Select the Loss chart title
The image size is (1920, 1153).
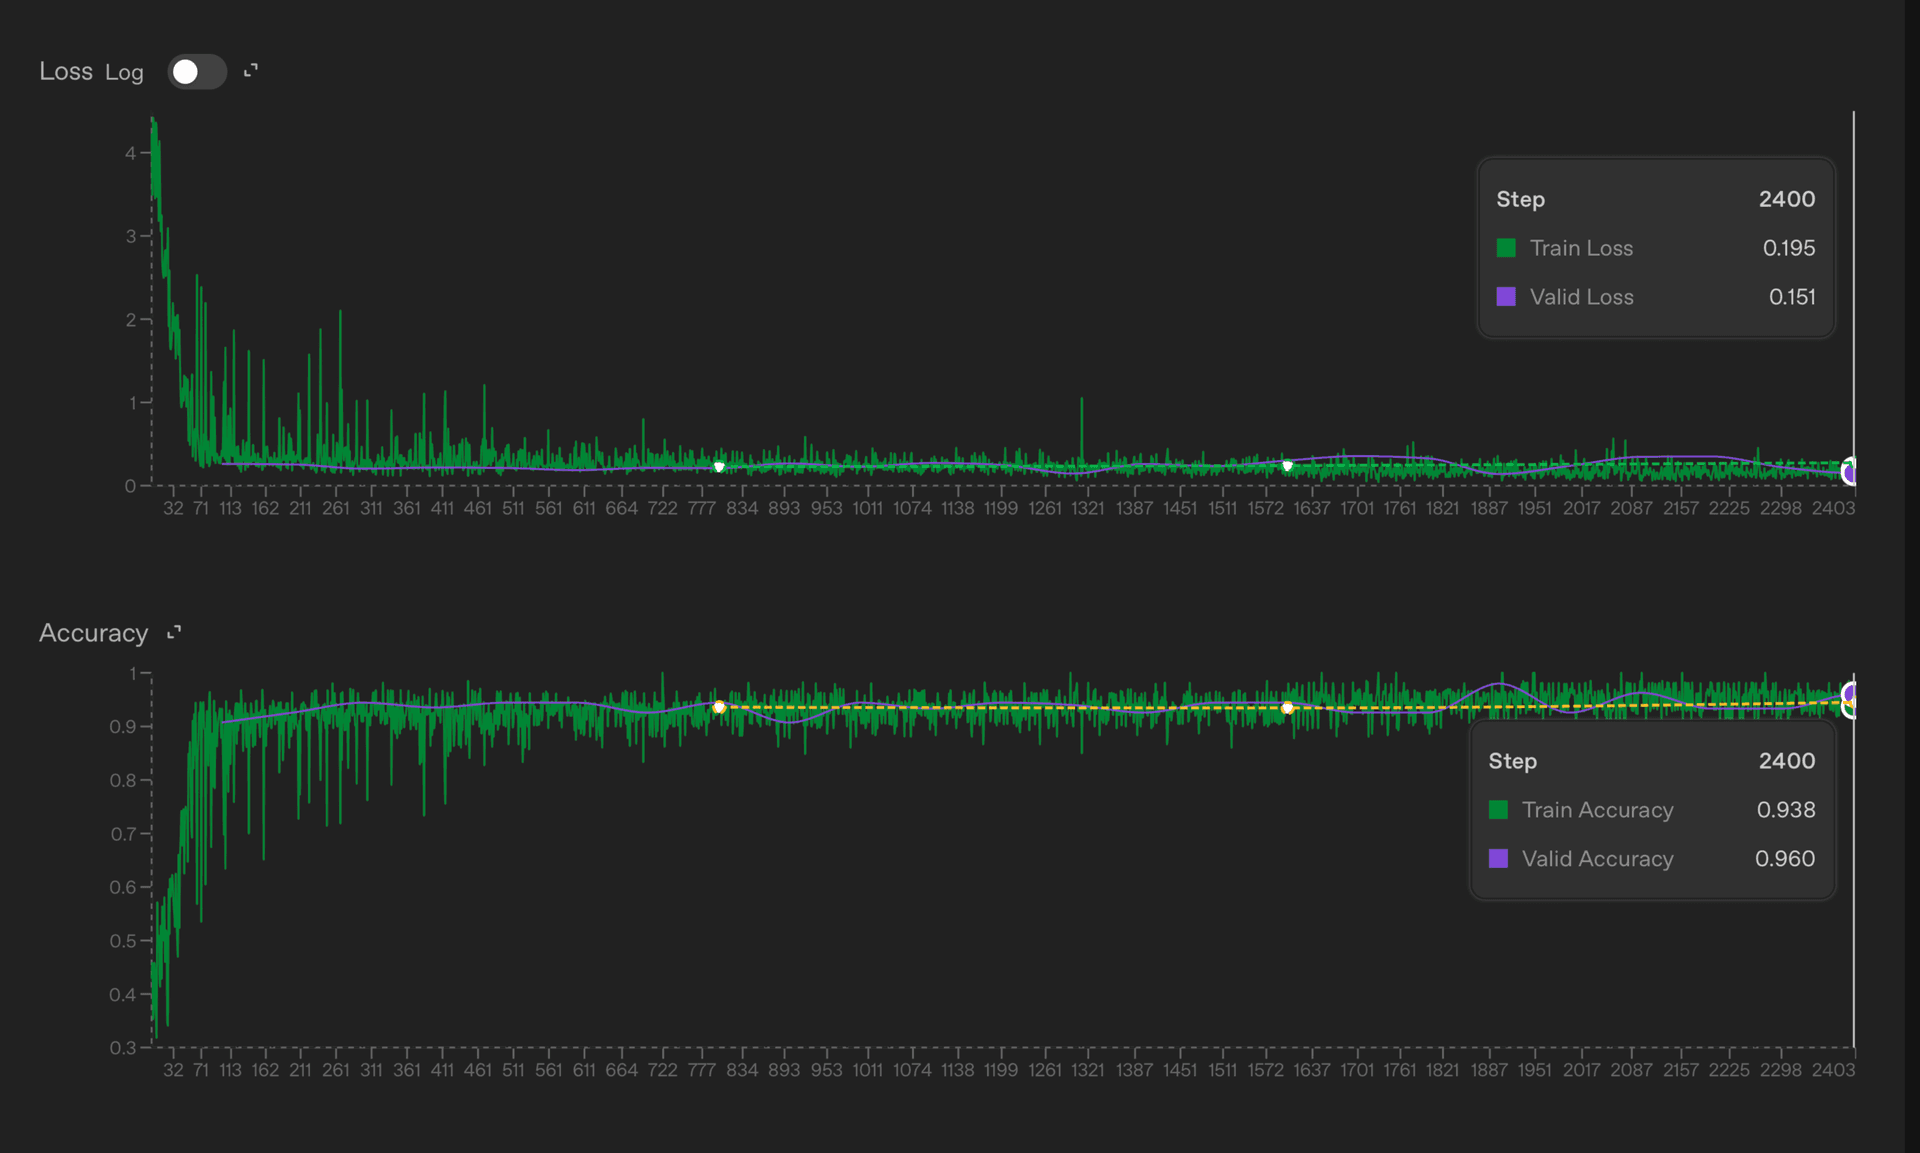point(66,71)
